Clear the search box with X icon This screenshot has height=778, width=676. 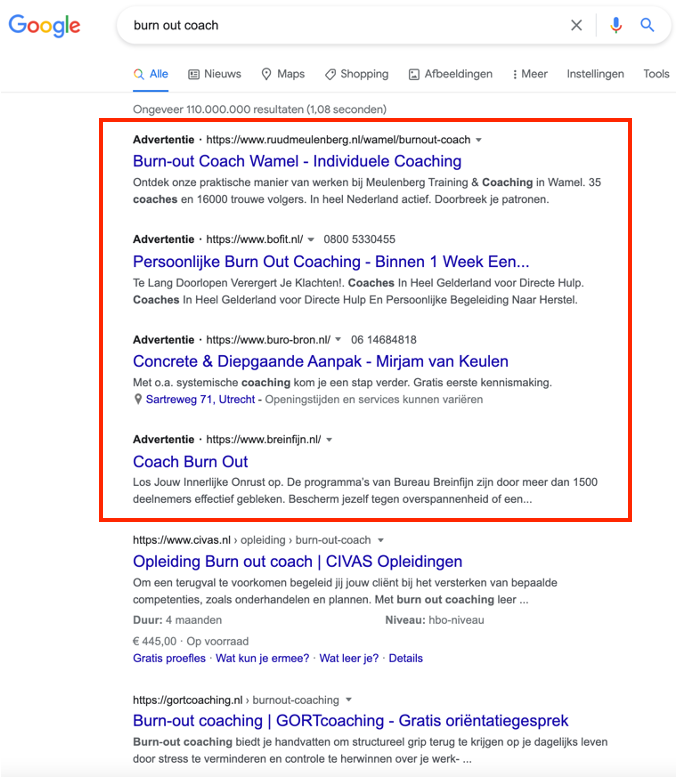pyautogui.click(x=576, y=25)
